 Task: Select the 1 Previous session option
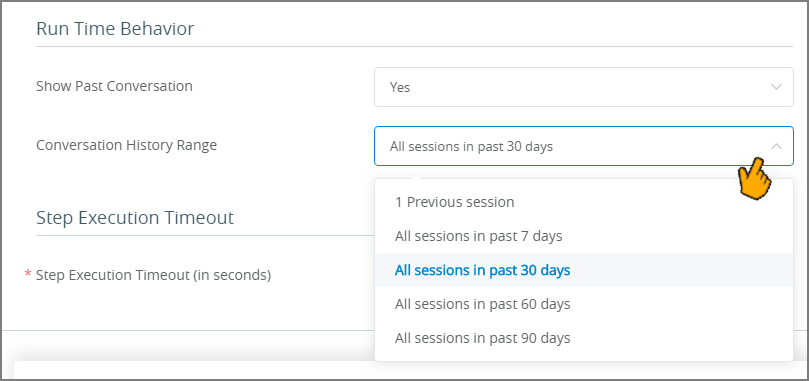tap(584, 202)
